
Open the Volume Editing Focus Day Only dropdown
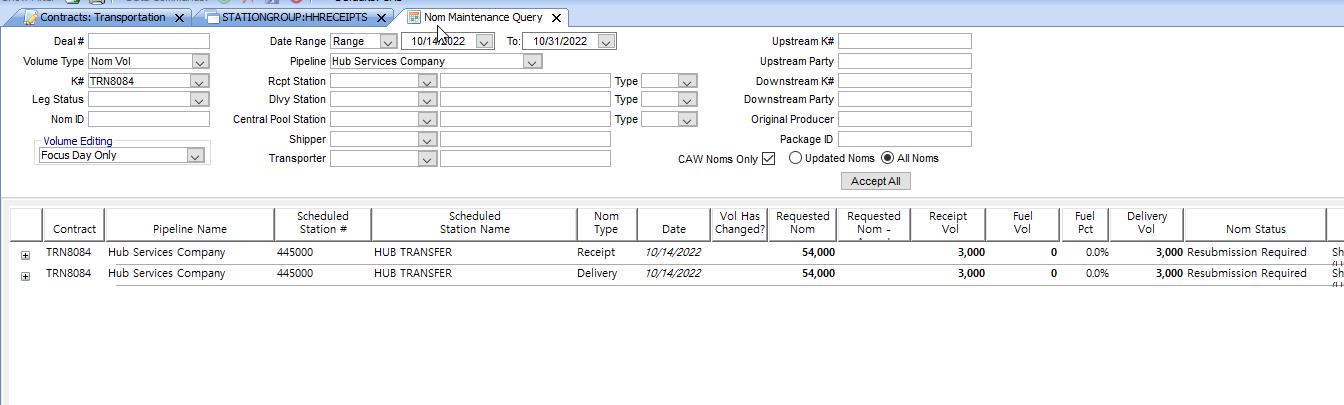196,156
